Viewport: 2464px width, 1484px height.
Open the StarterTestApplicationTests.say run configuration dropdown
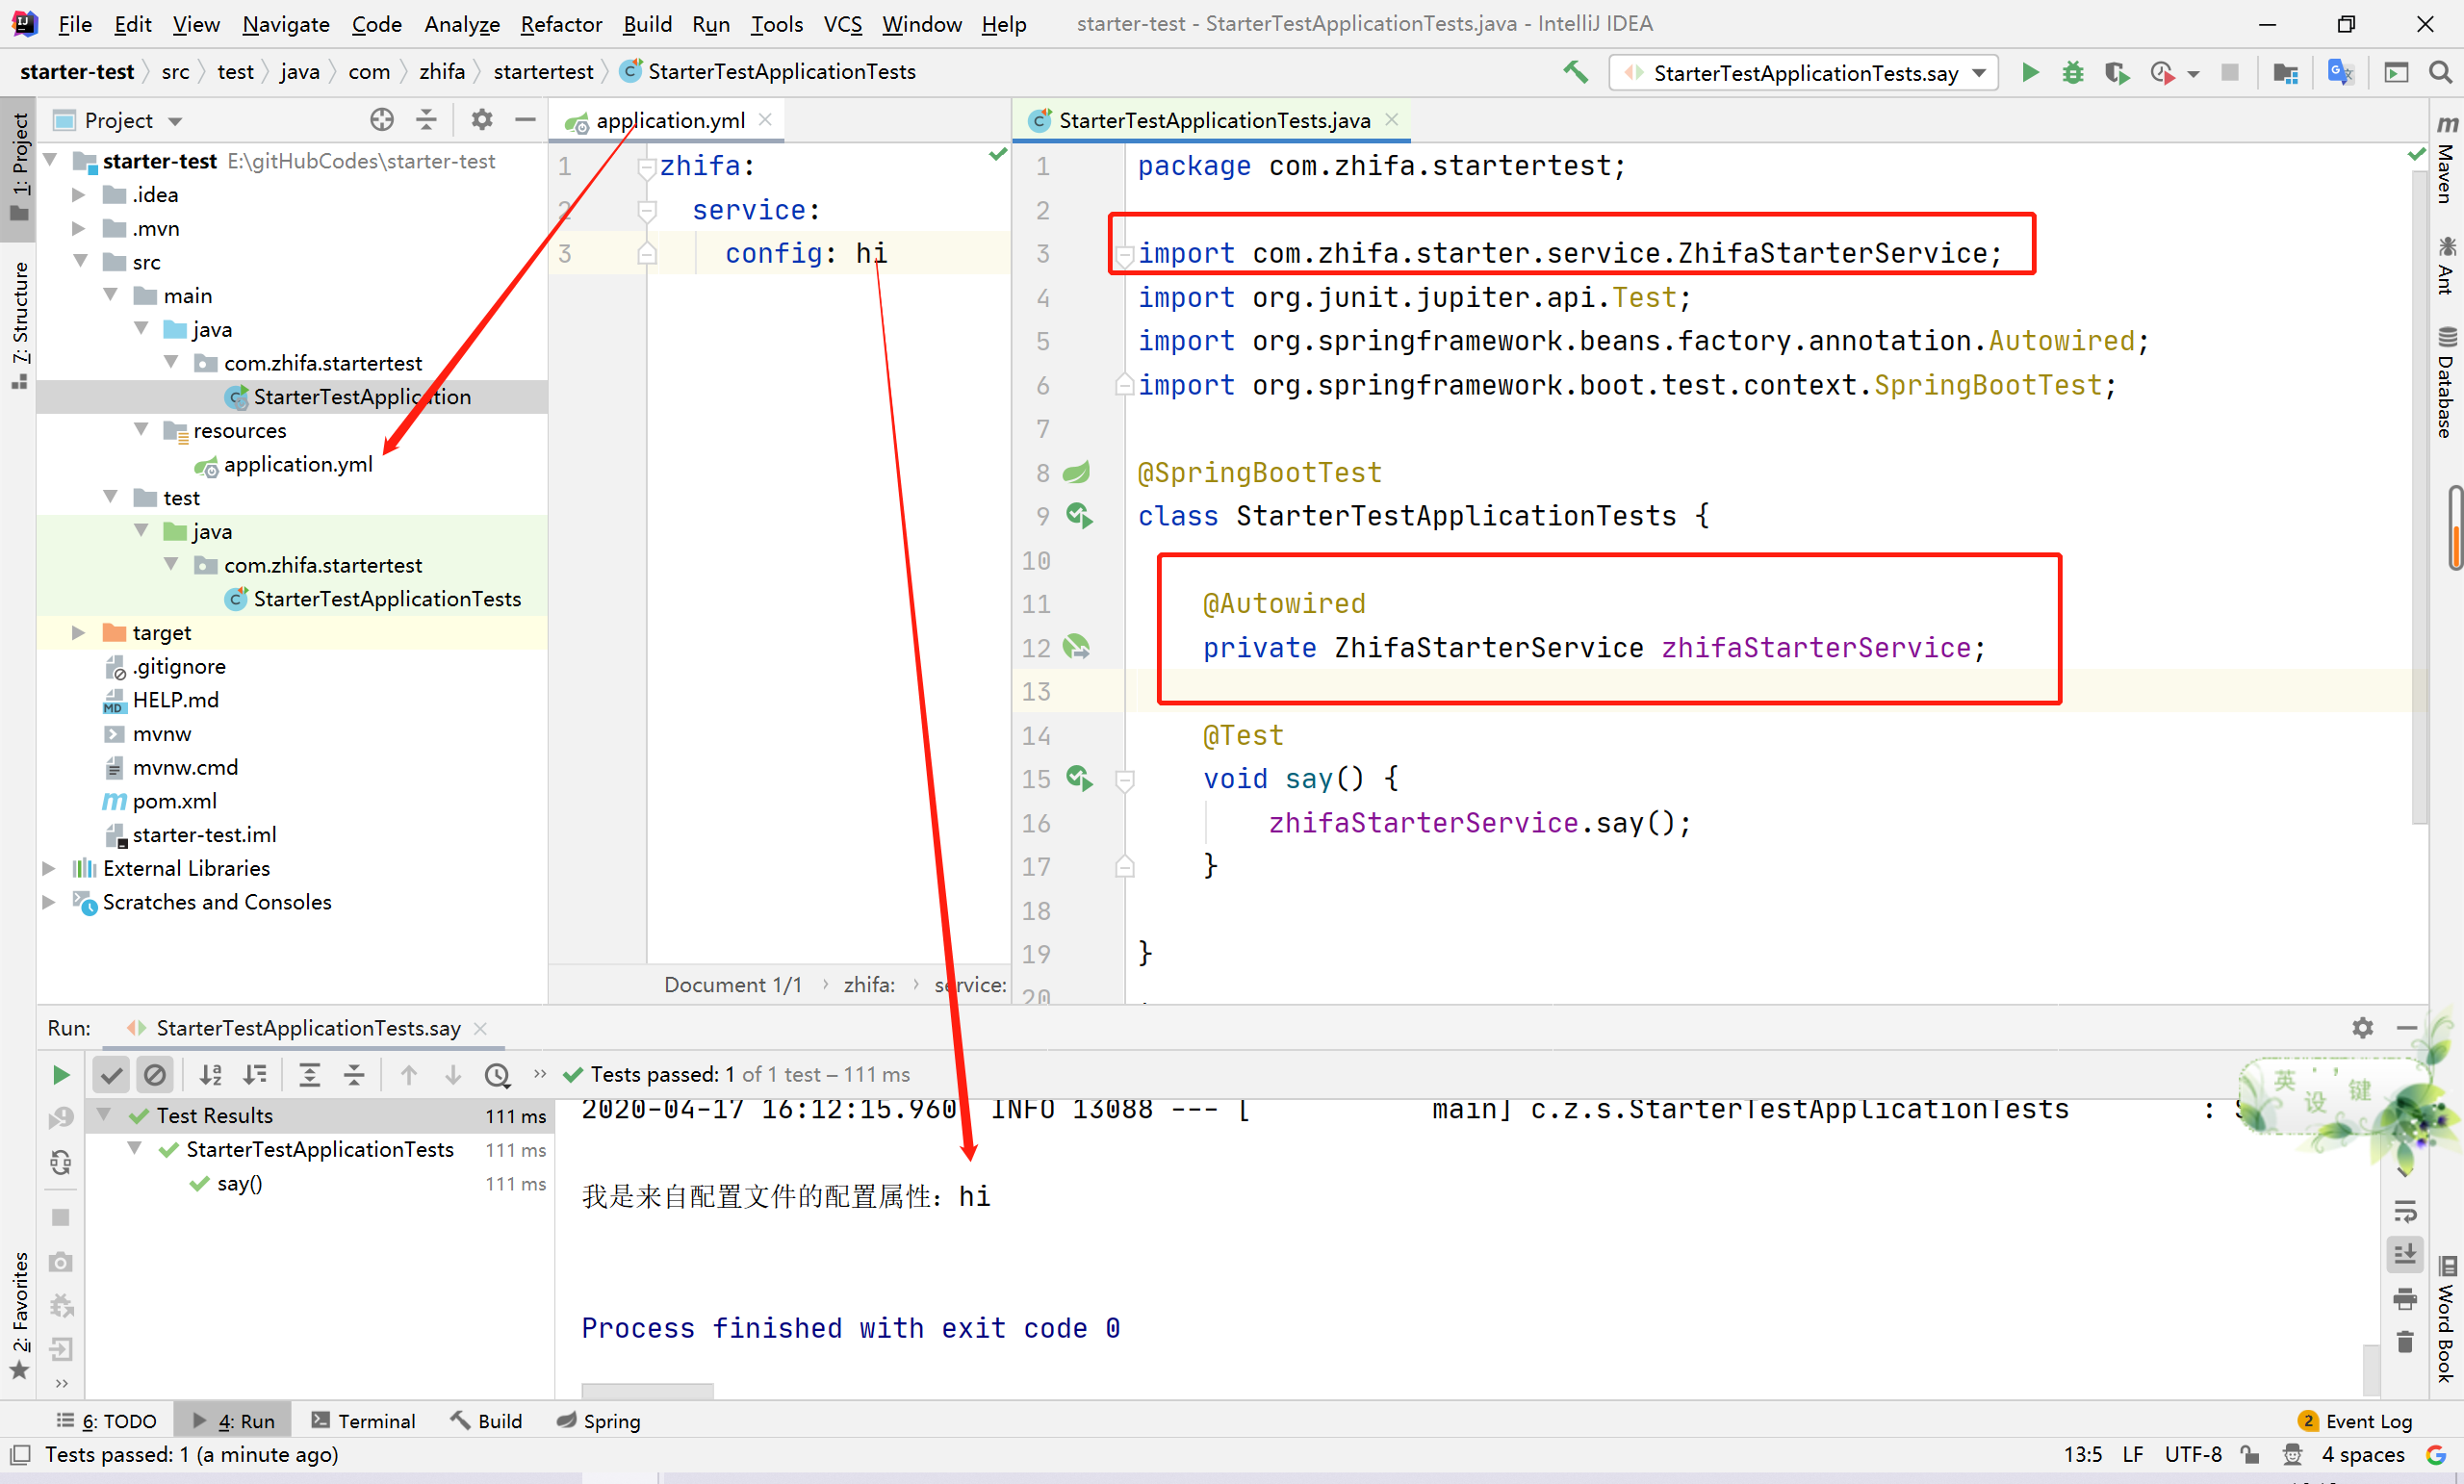pos(1802,72)
